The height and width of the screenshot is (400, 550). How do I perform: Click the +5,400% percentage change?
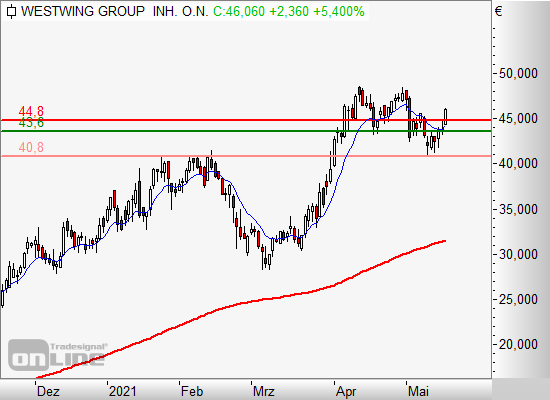[x=339, y=12]
